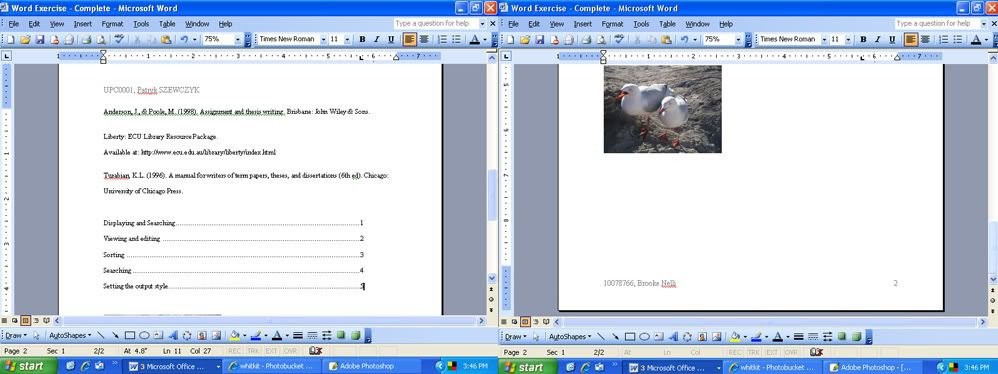This screenshot has height=374, width=998.
Task: Open the Format menu in the left Word window
Action: coord(112,24)
